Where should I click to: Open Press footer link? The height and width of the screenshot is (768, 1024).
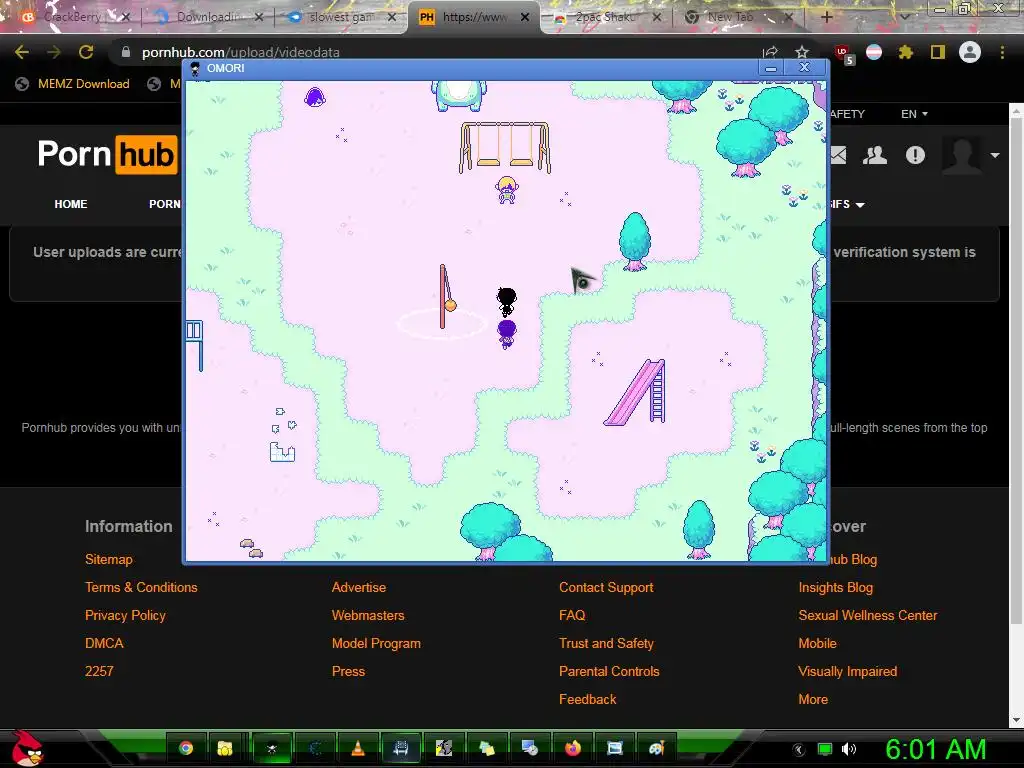[348, 671]
